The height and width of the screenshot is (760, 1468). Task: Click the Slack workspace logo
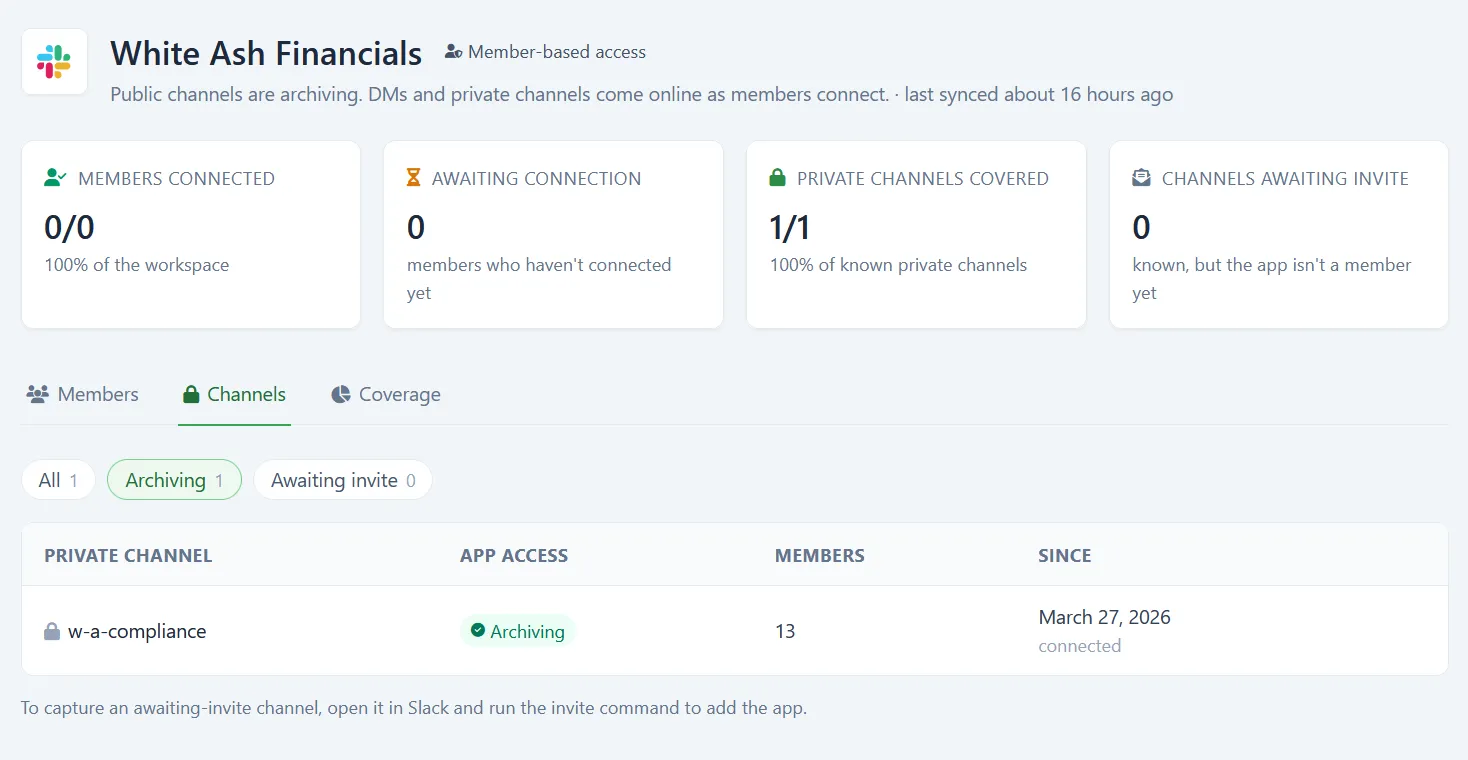pos(54,62)
